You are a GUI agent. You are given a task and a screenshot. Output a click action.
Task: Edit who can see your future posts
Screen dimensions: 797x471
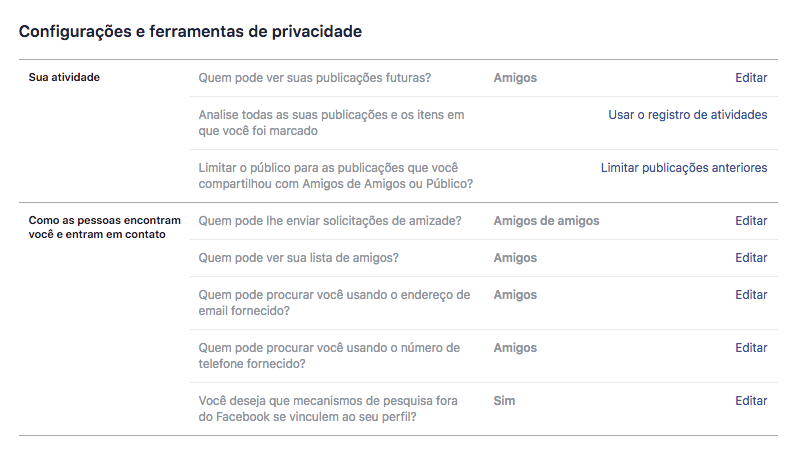click(x=751, y=78)
